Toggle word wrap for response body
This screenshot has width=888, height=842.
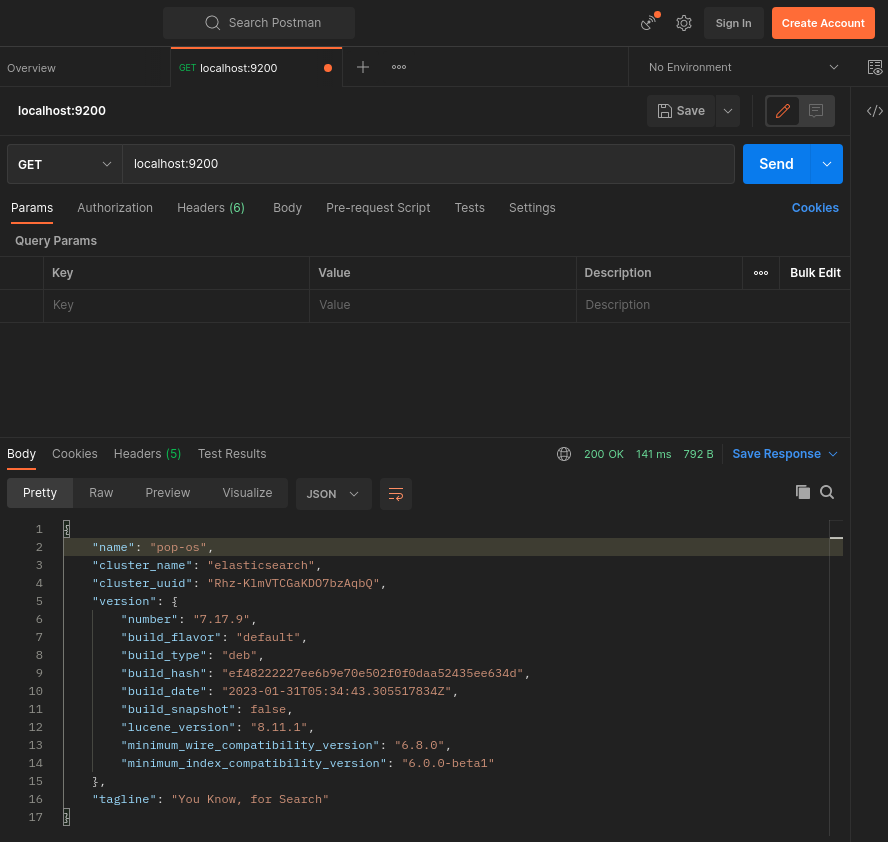395,494
